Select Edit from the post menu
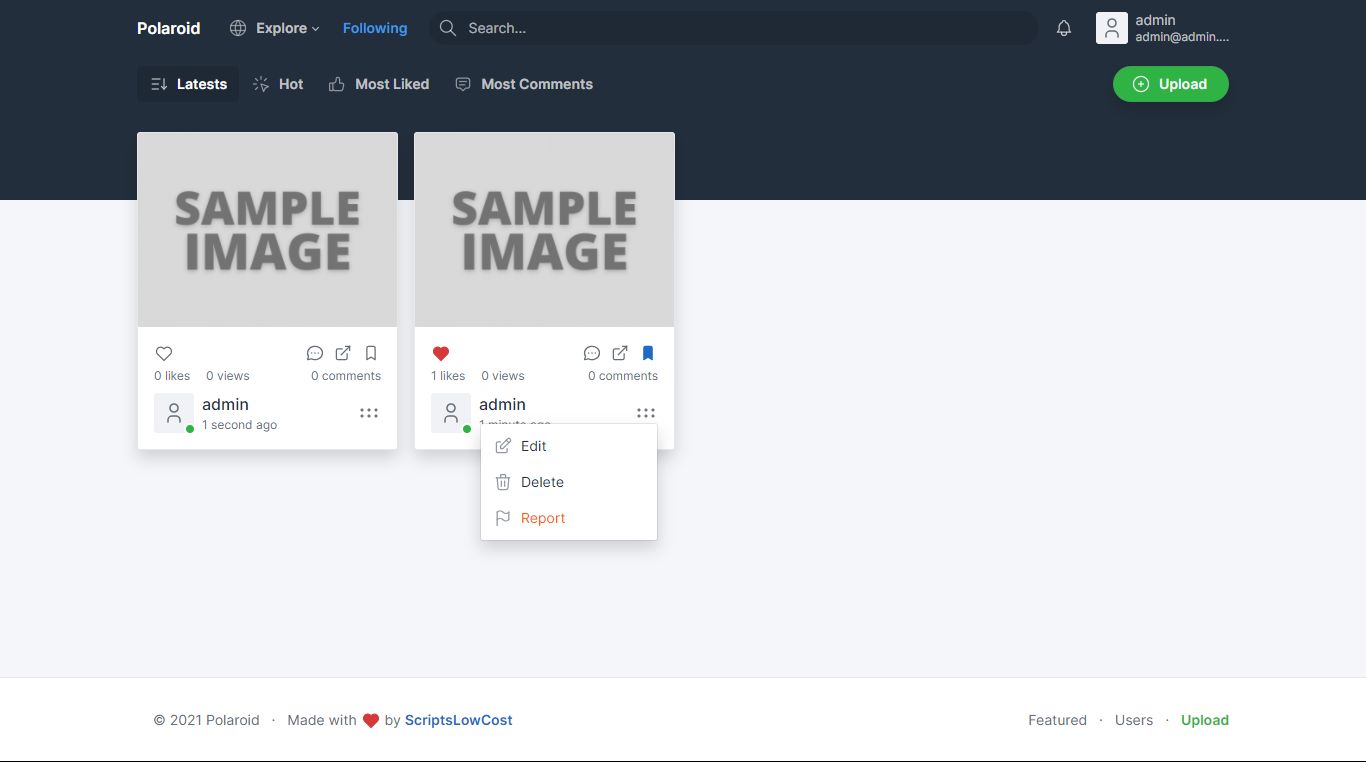 click(x=534, y=446)
